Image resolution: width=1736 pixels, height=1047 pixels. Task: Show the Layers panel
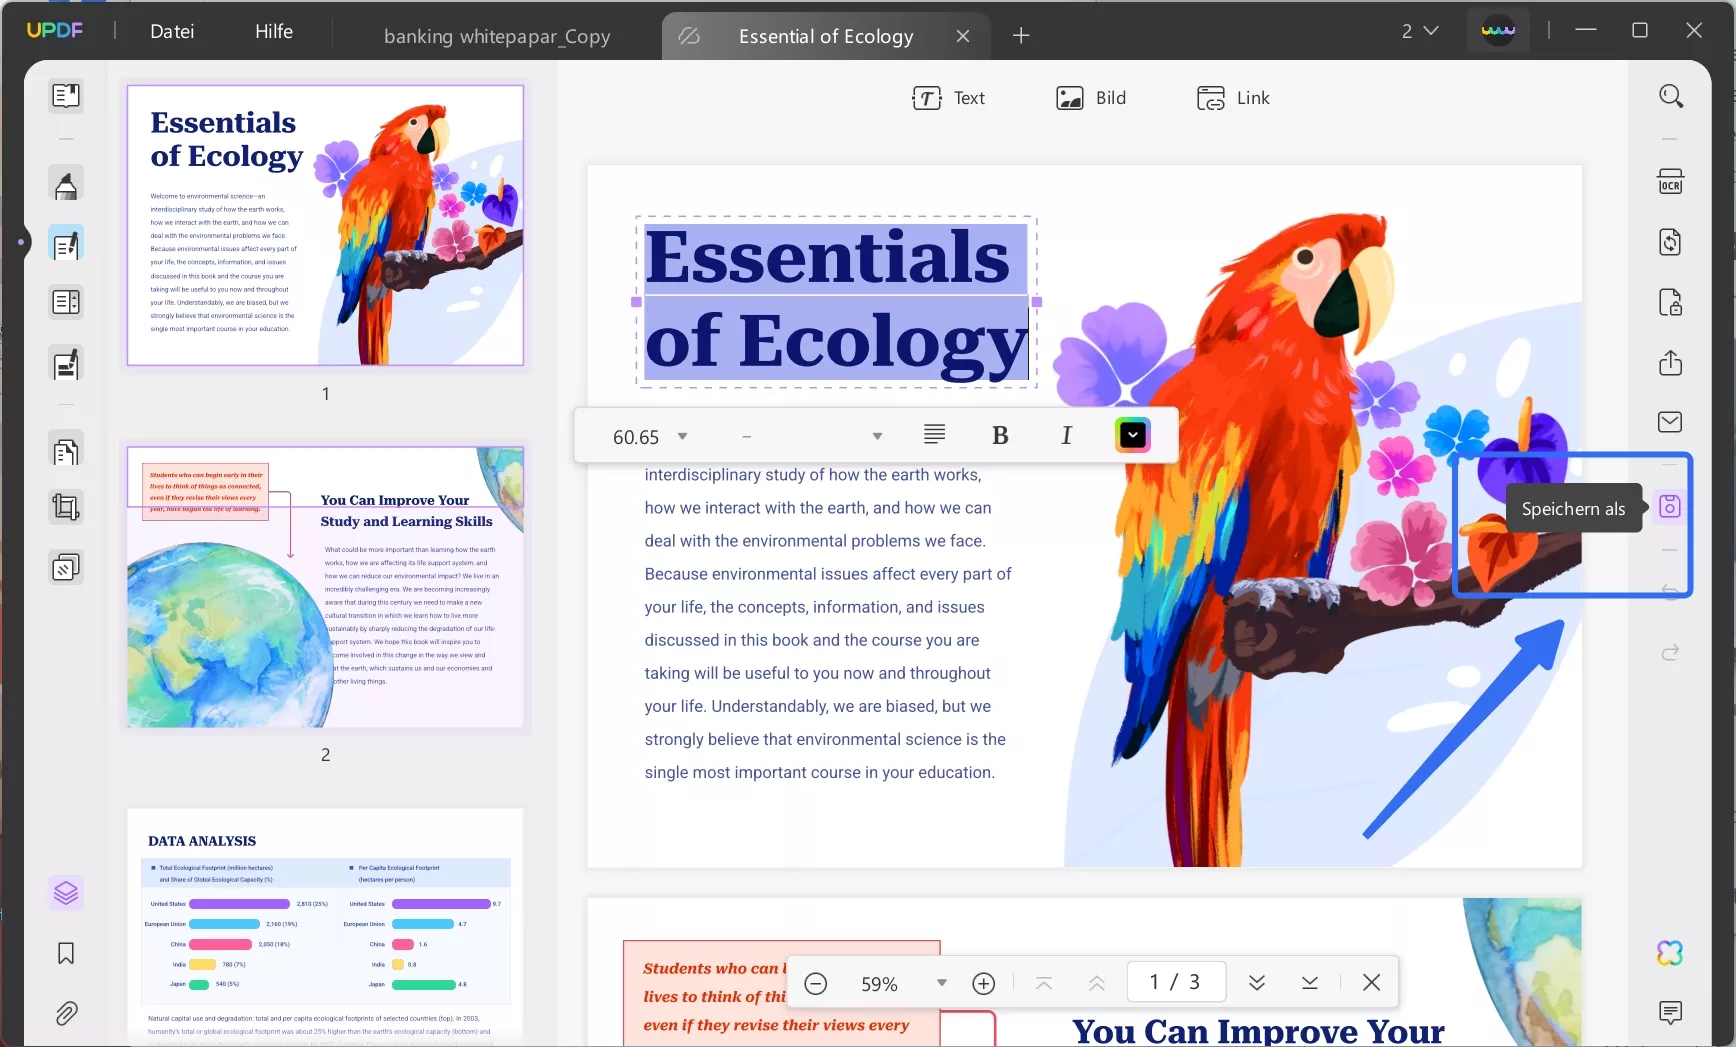point(66,893)
